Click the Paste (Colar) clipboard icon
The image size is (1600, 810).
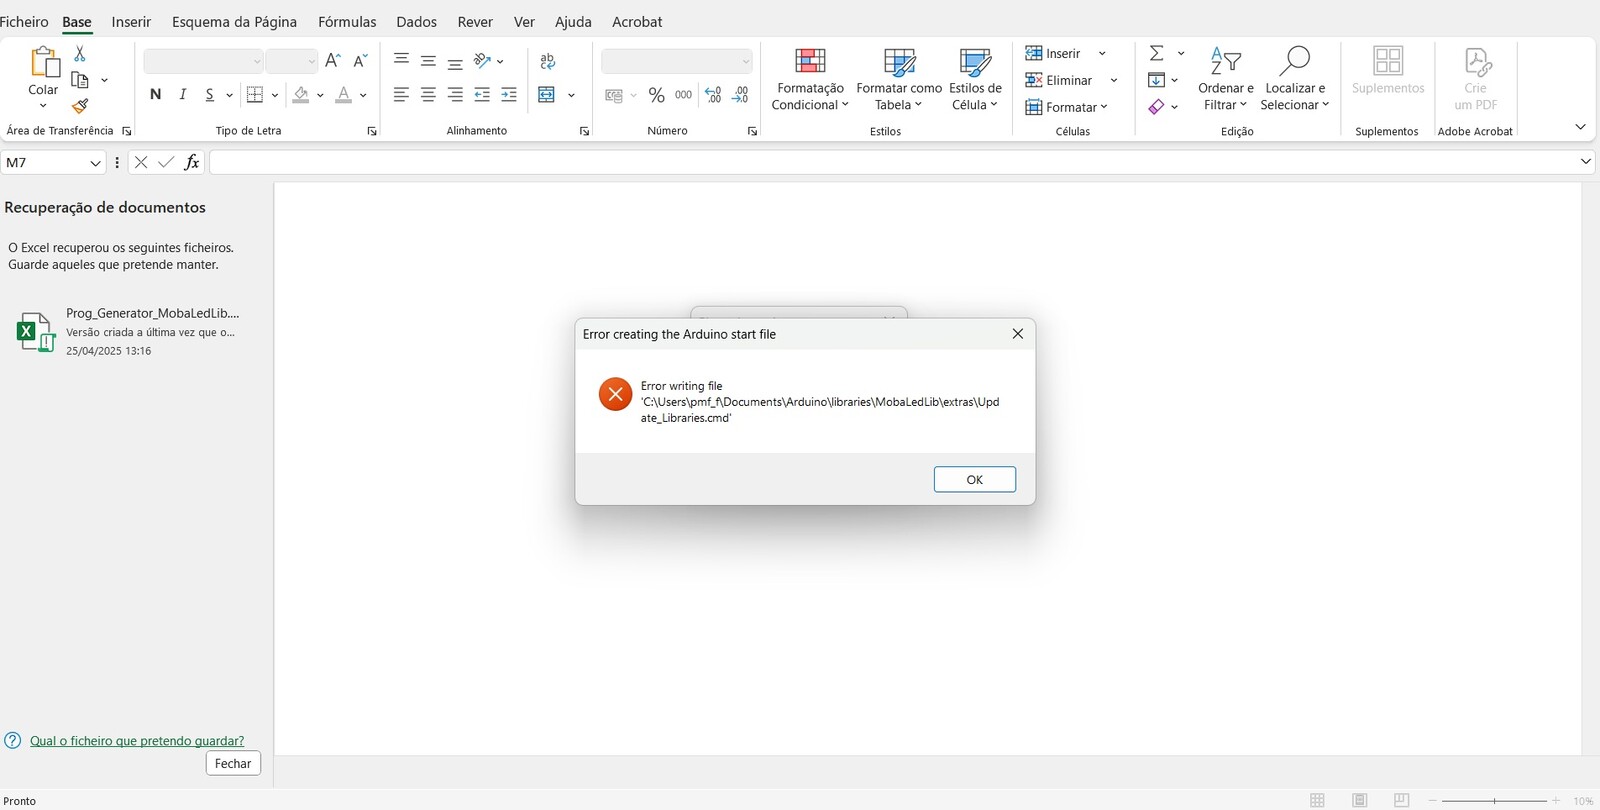coord(43,63)
